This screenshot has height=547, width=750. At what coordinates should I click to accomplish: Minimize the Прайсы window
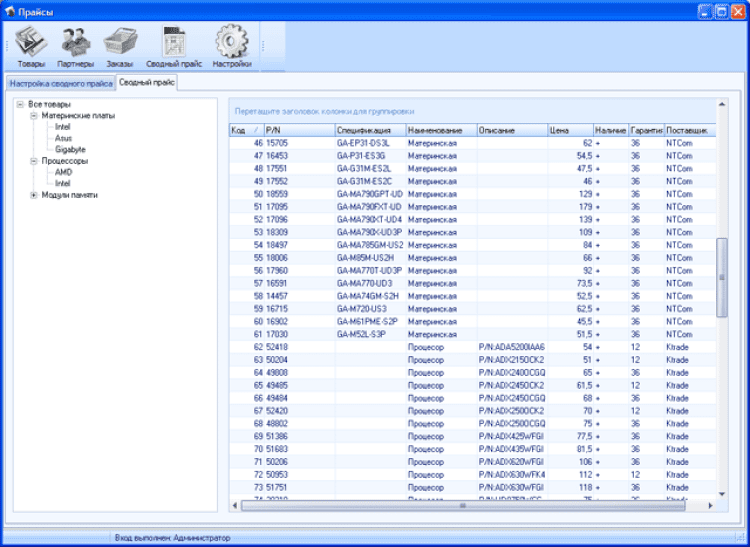[x=705, y=12]
